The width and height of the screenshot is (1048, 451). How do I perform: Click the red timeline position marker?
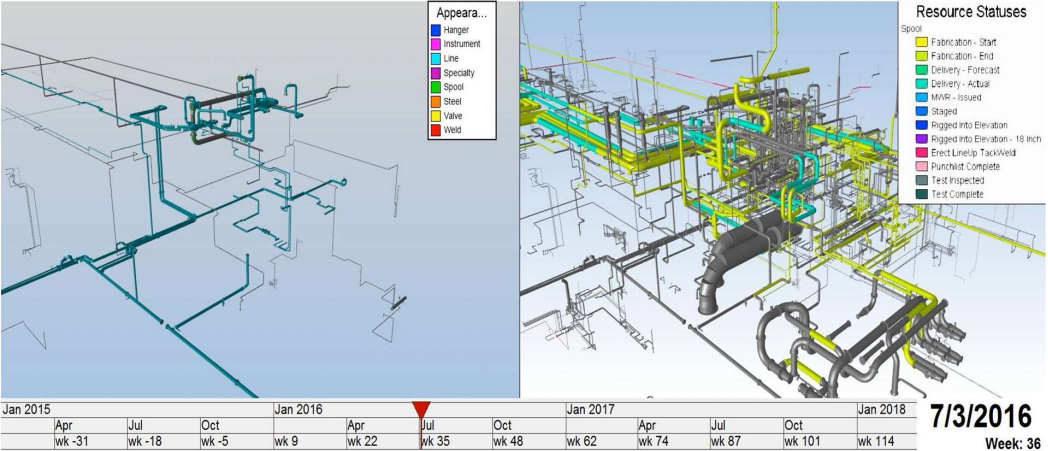click(x=421, y=411)
